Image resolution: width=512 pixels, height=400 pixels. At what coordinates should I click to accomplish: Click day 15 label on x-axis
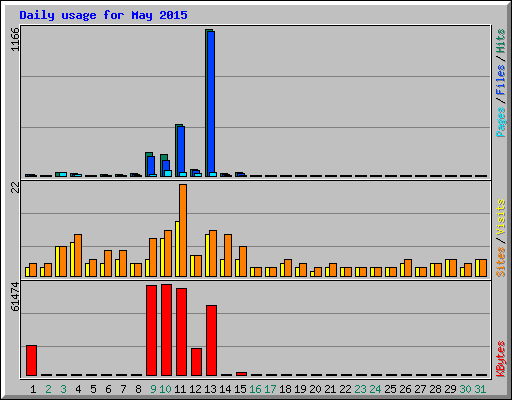pyautogui.click(x=240, y=389)
